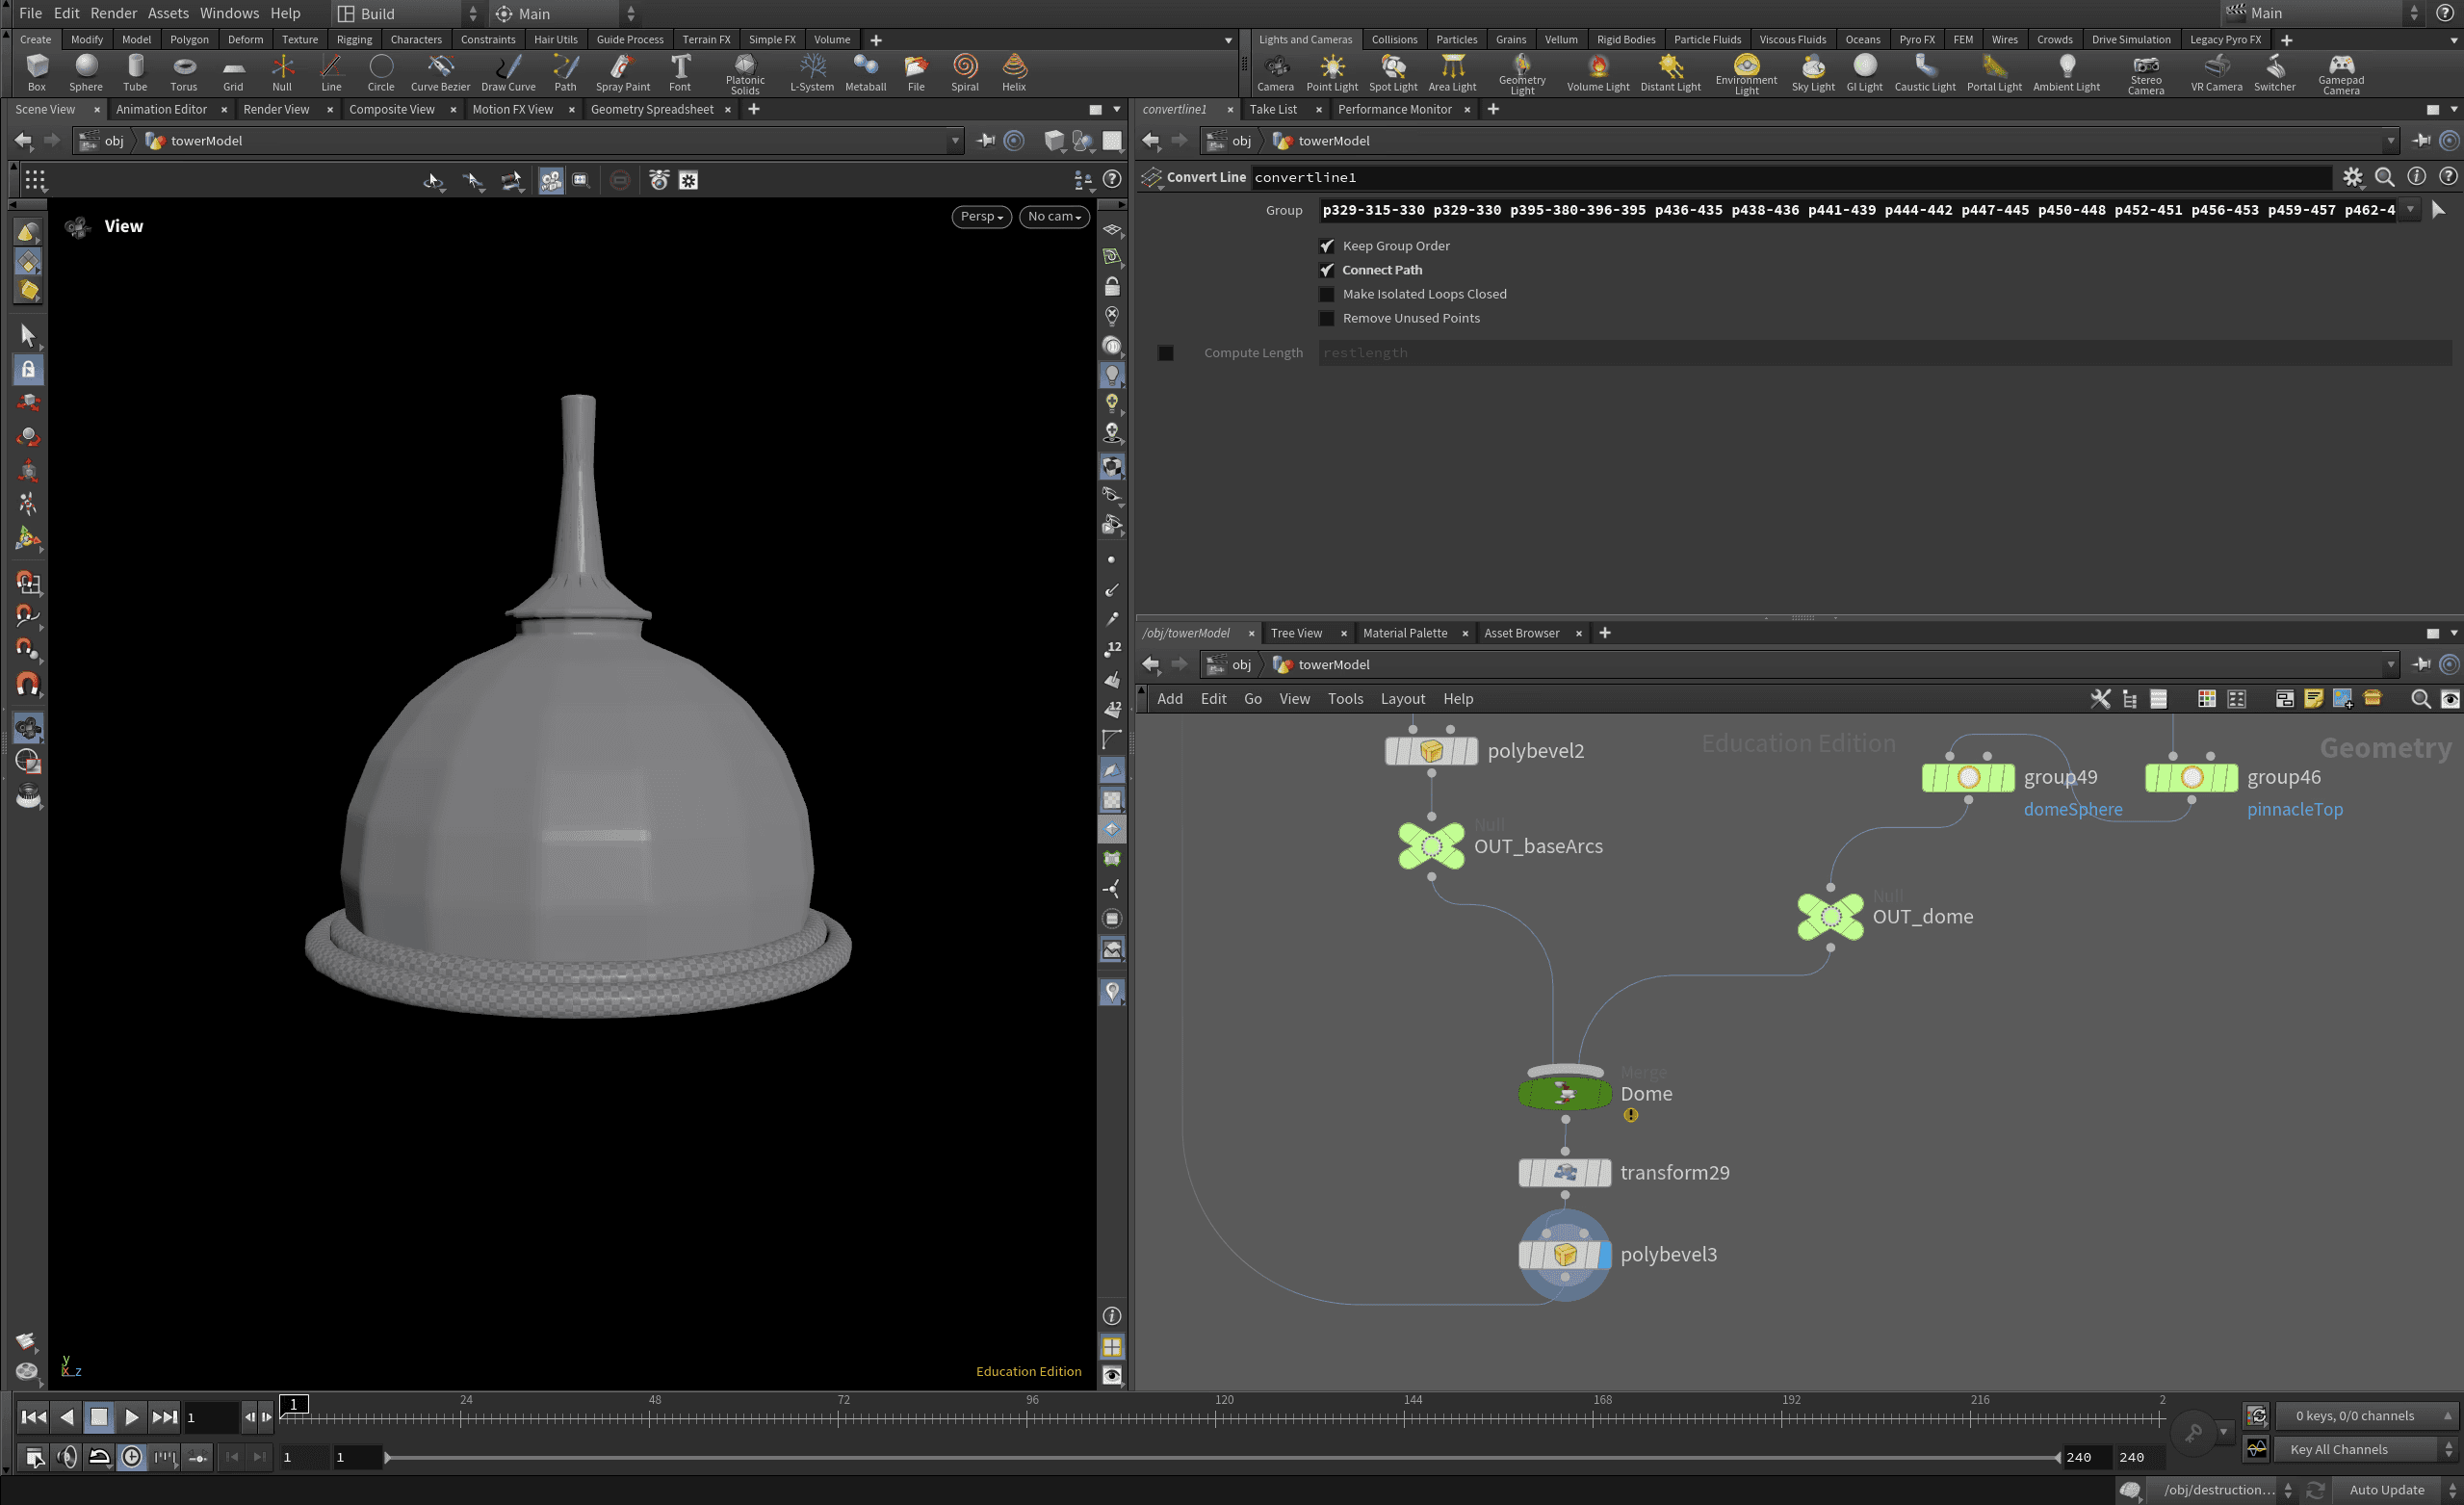Switch to the Geometry Spreadsheet tab
Screen dimensions: 2464x1505
click(651, 109)
